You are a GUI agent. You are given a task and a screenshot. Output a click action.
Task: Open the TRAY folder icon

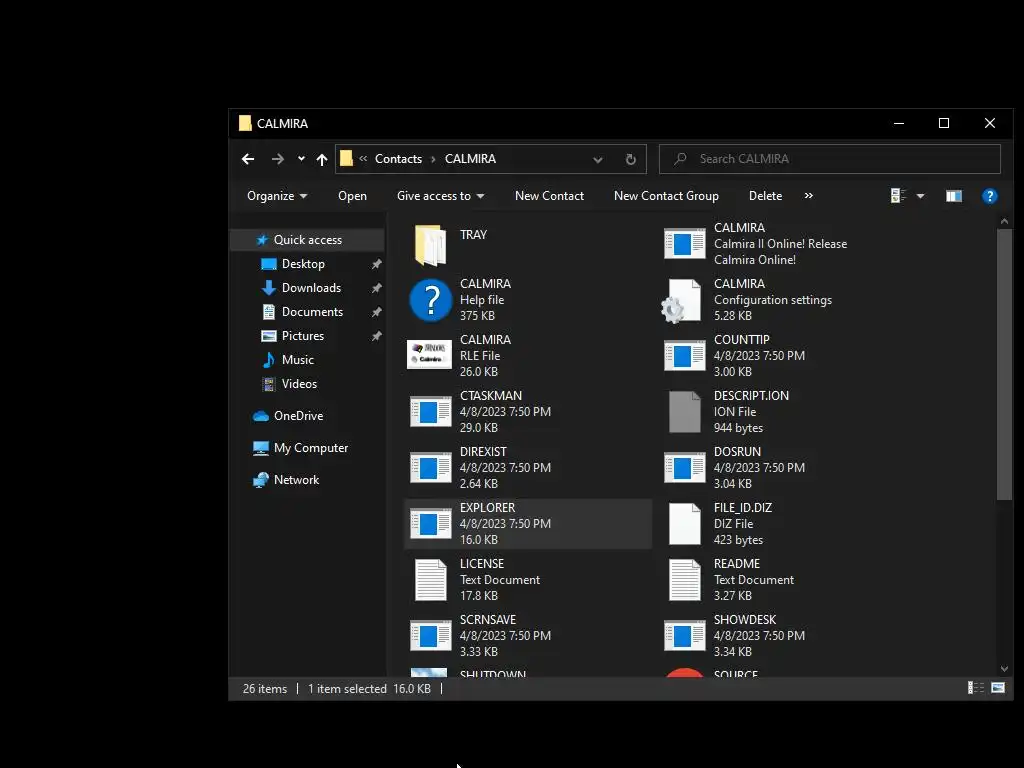(x=430, y=245)
